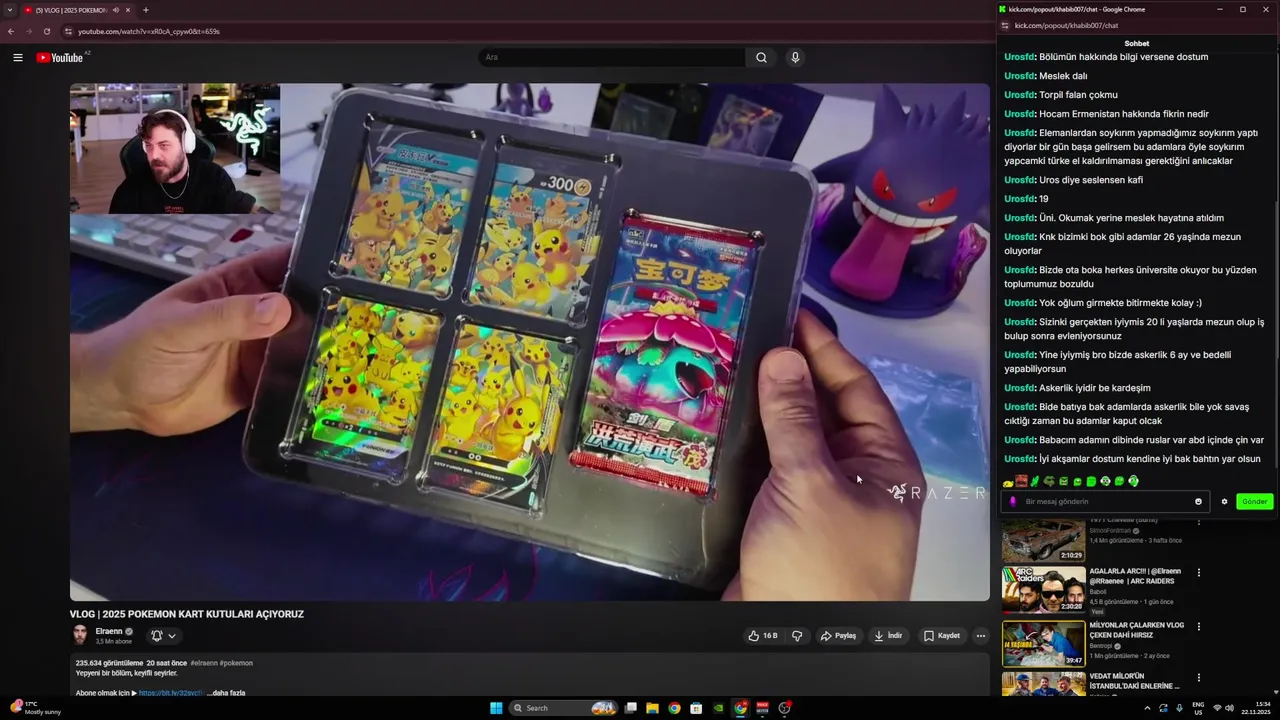Open MİLYONLAR ÇALARKEN VLOG video thumbnail
Viewport: 1280px width, 720px height.
(x=1043, y=644)
